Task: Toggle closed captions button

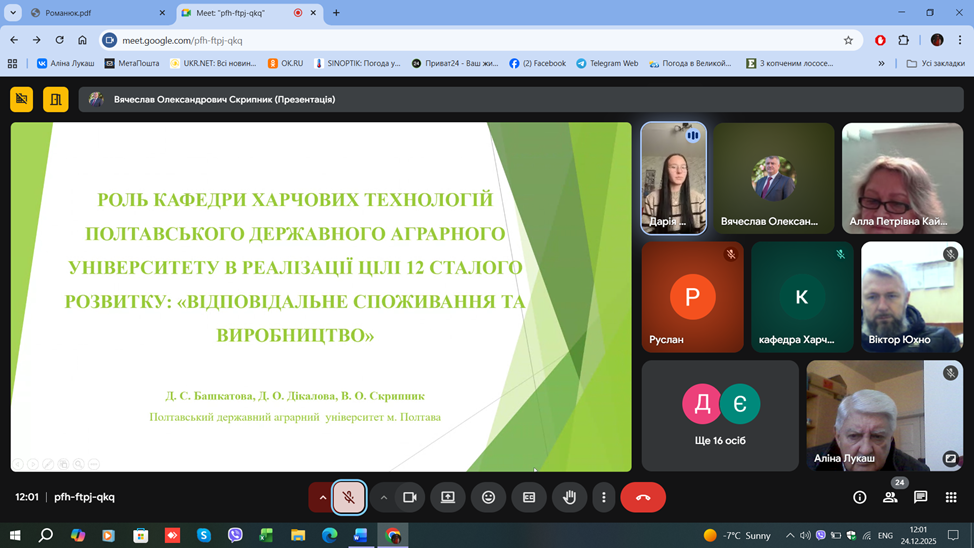Action: 529,497
